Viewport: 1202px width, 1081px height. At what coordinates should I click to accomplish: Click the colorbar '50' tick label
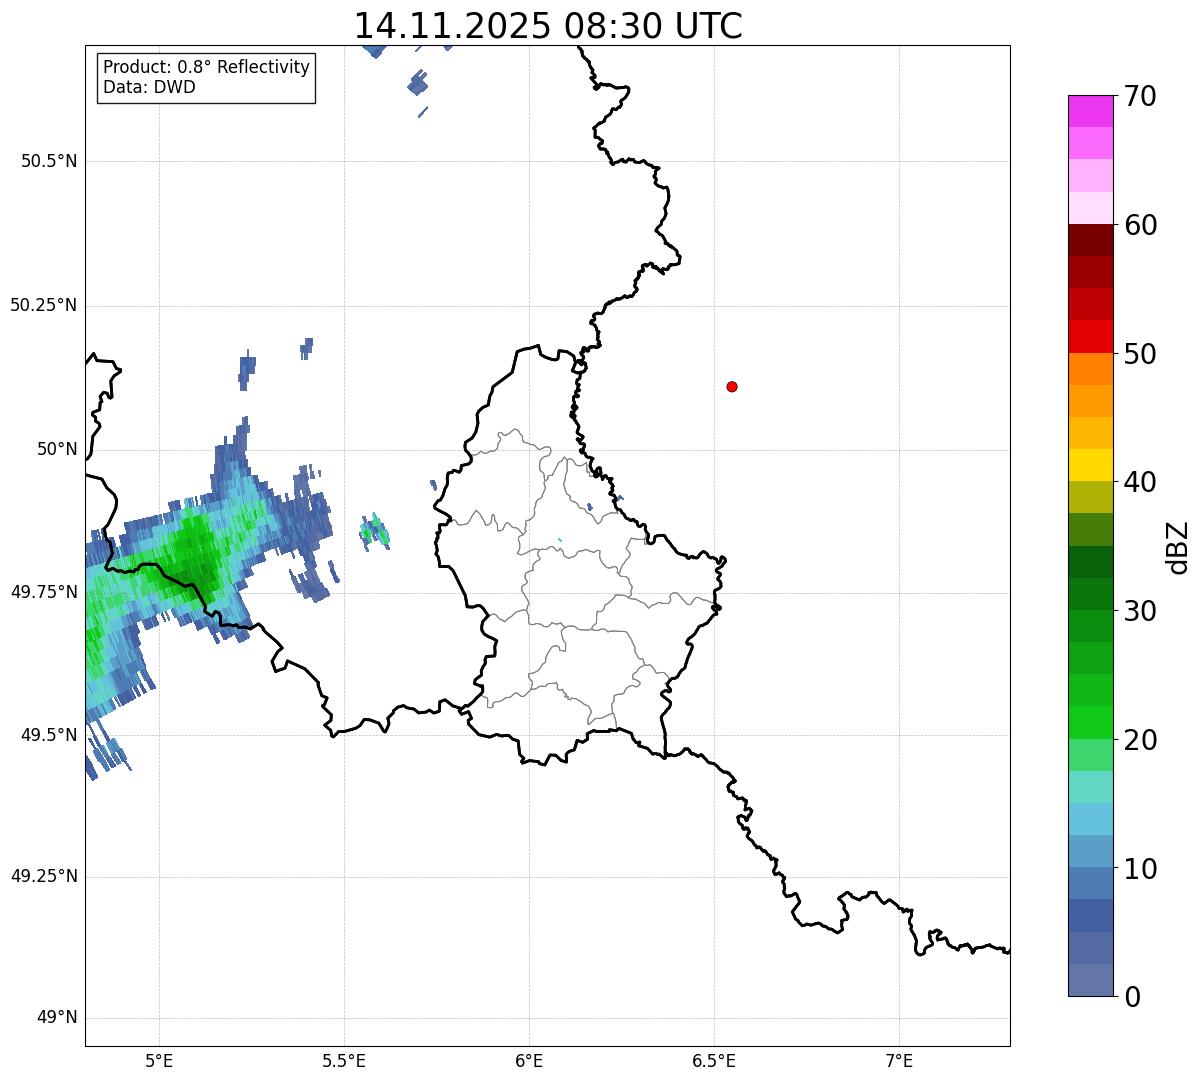1140,354
